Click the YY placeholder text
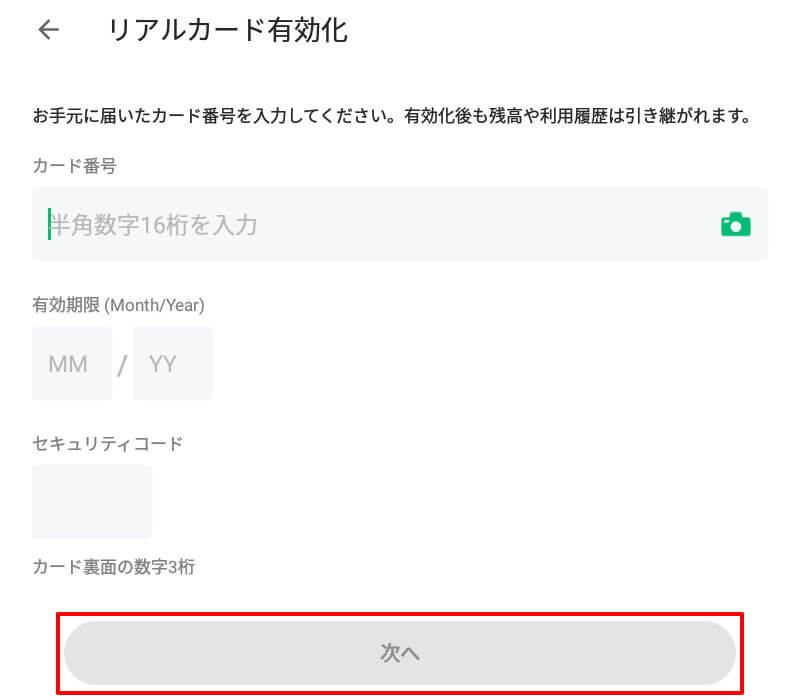 tap(163, 364)
